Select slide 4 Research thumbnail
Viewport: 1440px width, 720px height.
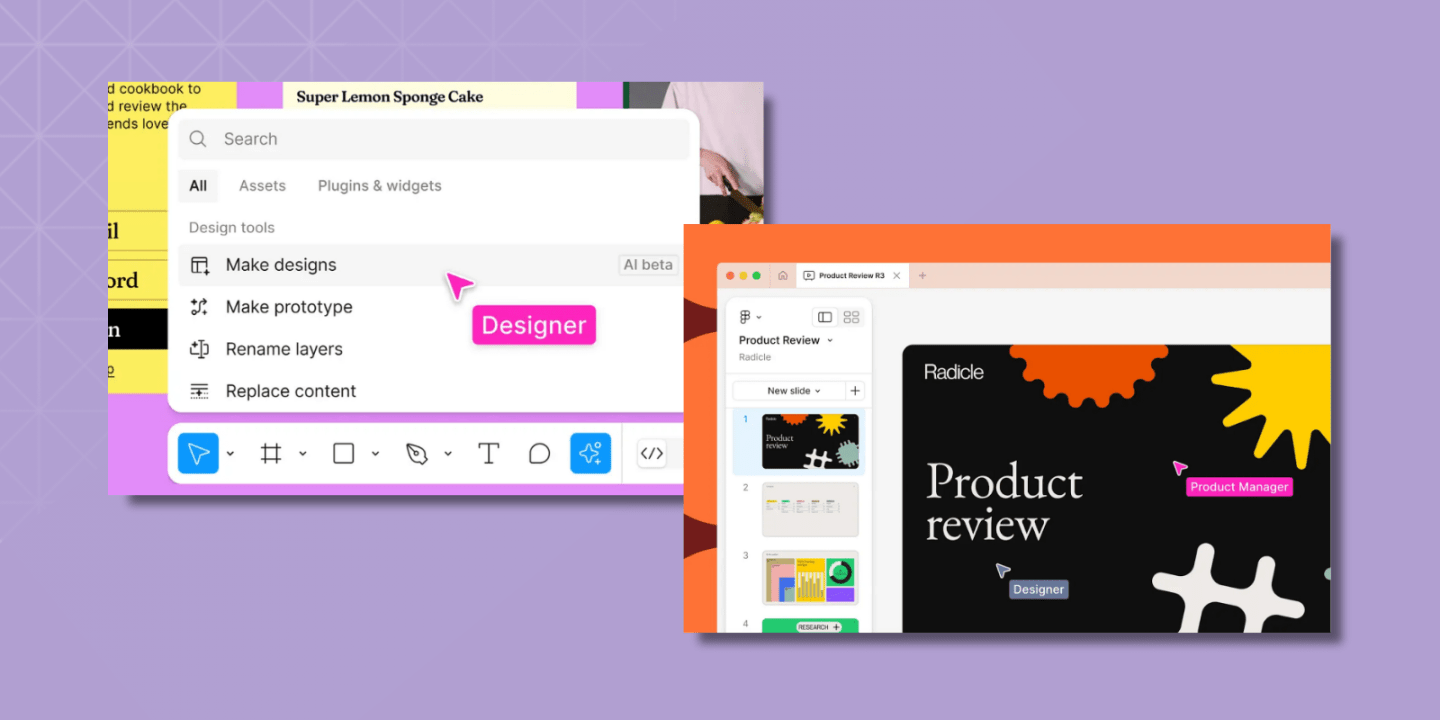pyautogui.click(x=810, y=626)
